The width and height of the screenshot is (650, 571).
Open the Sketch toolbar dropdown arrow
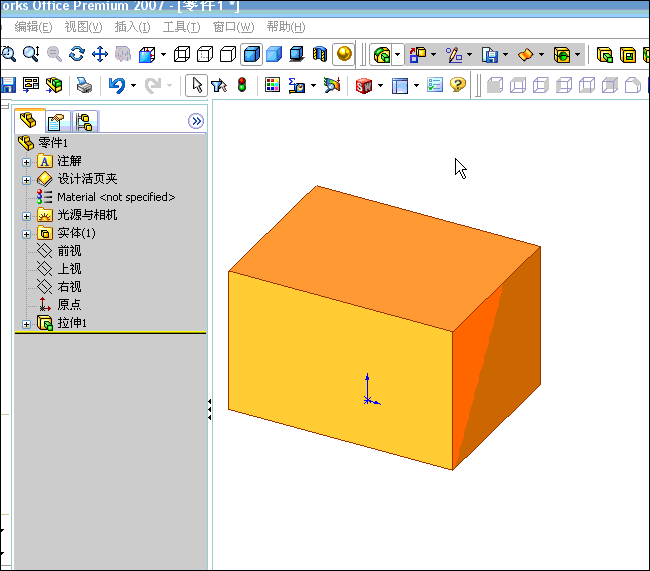tap(470, 54)
